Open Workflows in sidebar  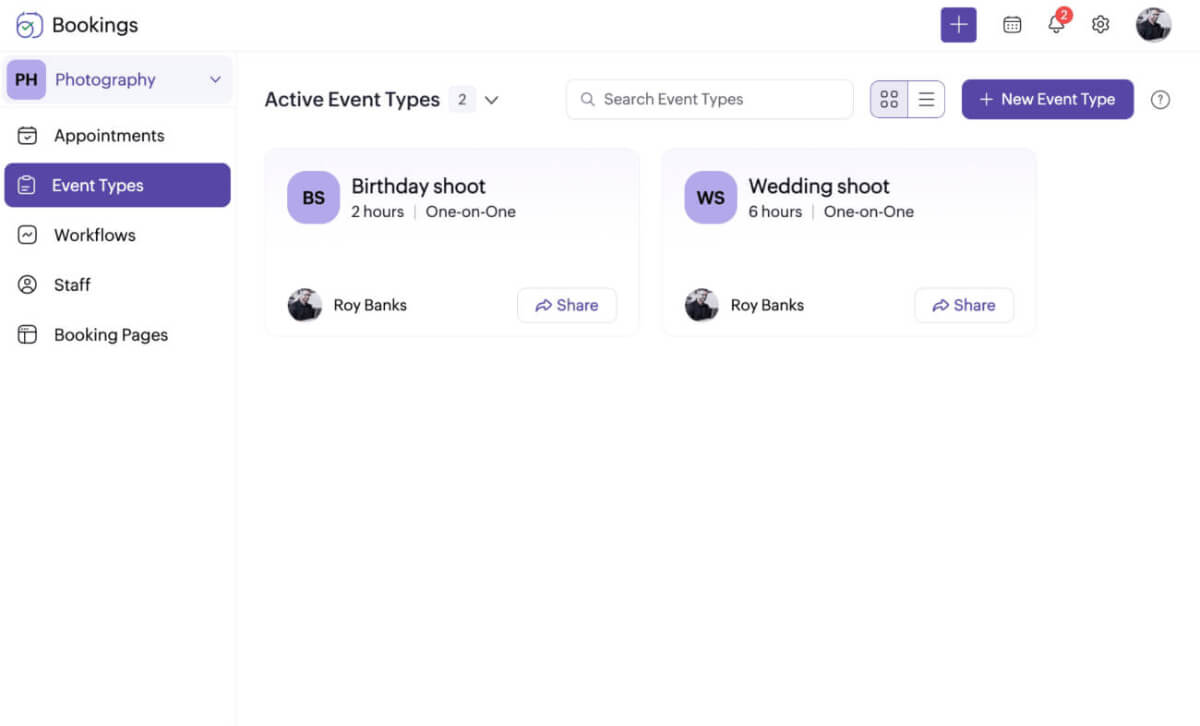tap(94, 235)
